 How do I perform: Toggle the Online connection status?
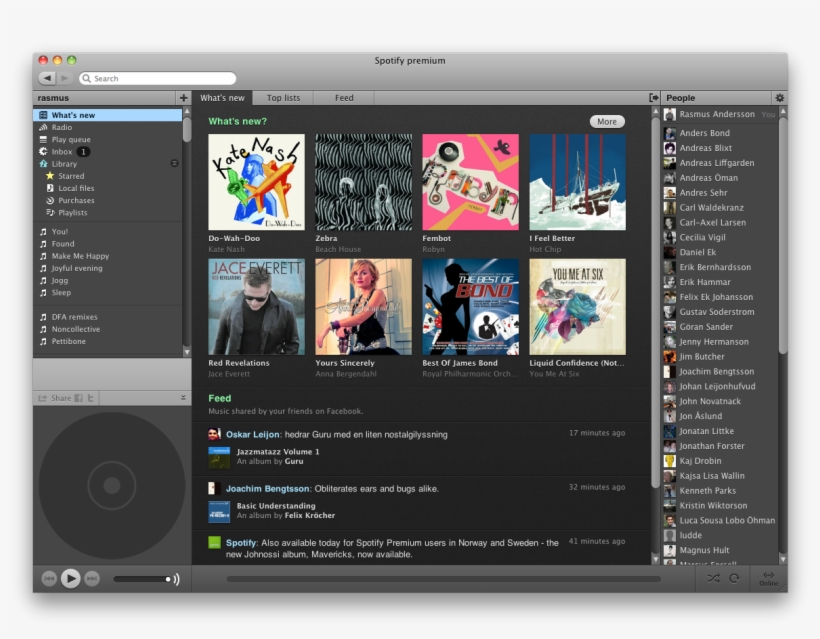click(x=767, y=578)
